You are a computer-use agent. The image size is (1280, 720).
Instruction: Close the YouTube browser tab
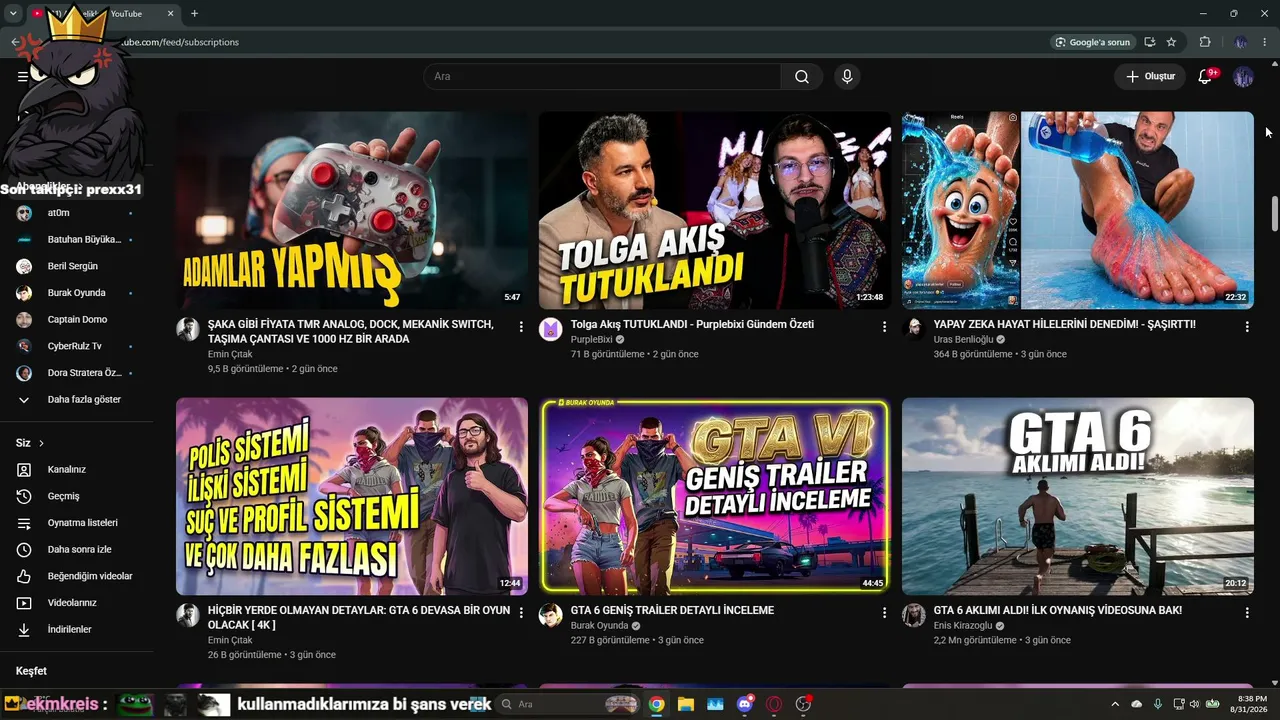click(x=170, y=13)
